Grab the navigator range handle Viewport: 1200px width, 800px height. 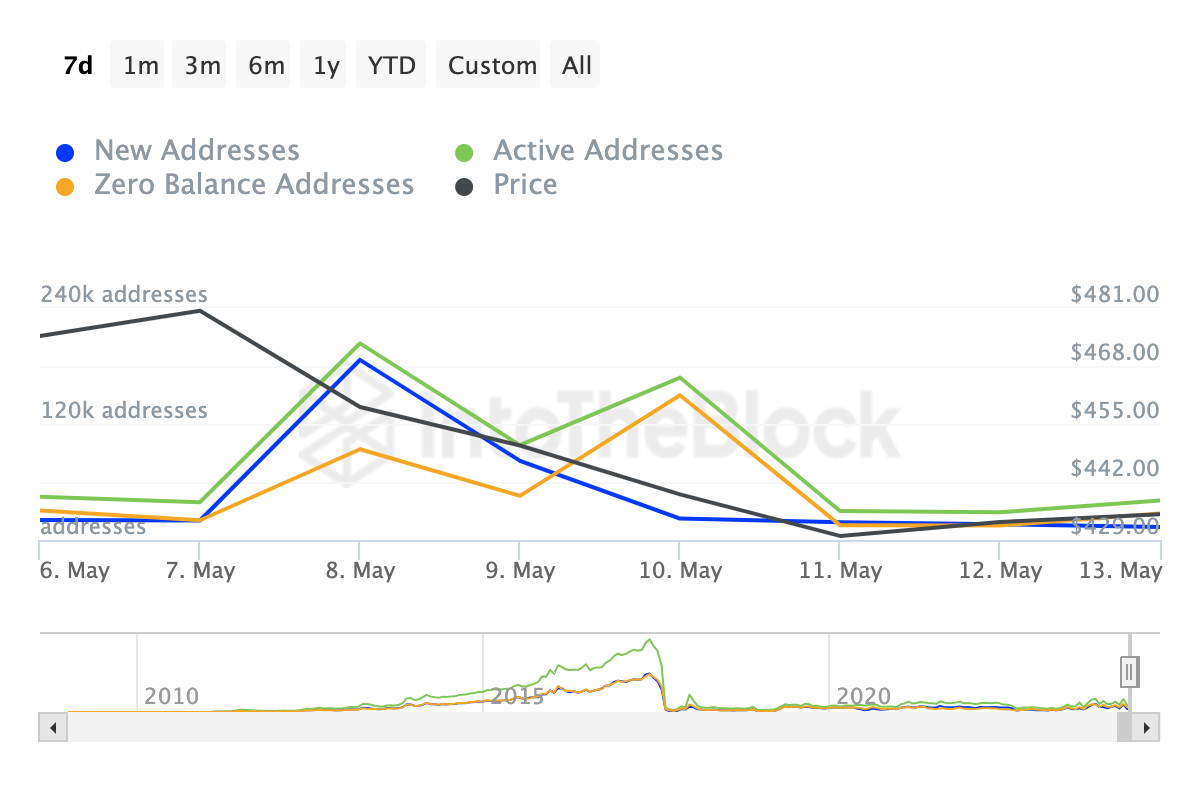[x=1129, y=671]
